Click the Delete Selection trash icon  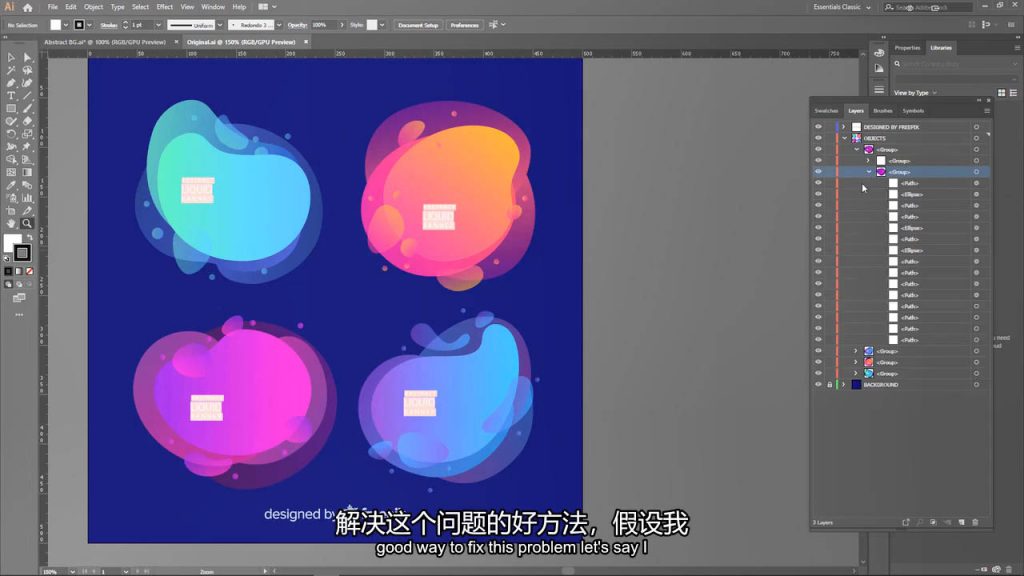tap(975, 522)
